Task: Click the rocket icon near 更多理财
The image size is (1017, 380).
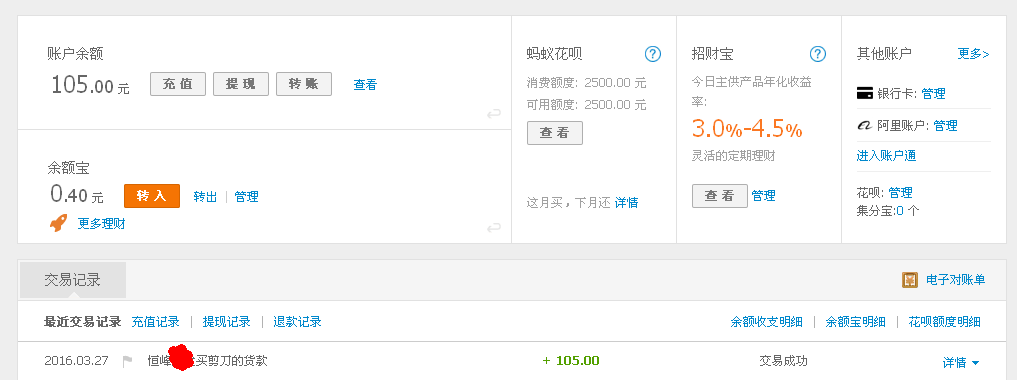Action: click(58, 224)
